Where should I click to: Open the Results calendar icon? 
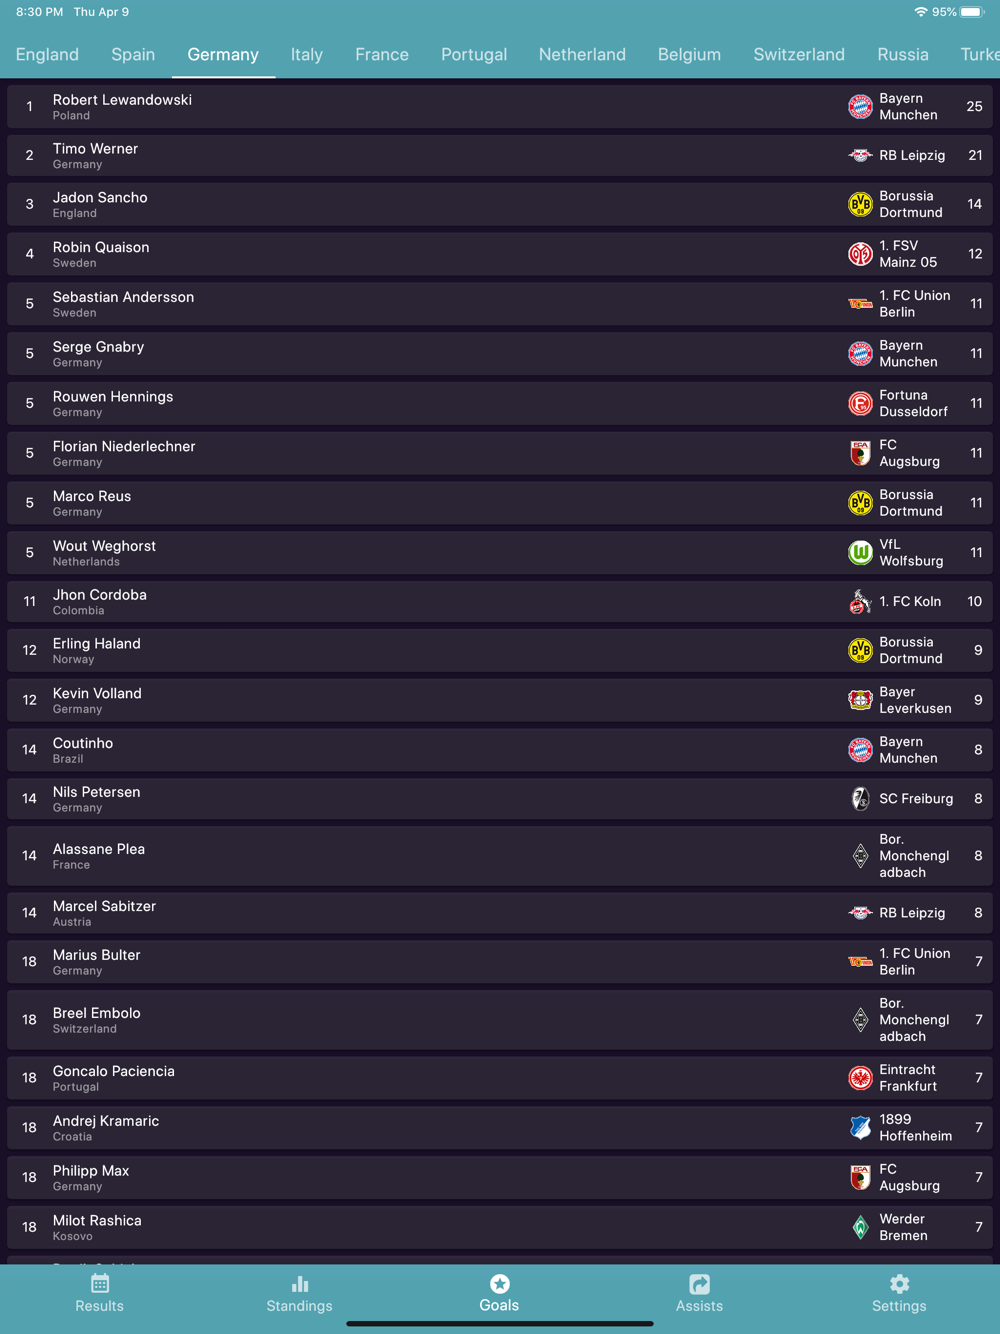pos(100,1283)
